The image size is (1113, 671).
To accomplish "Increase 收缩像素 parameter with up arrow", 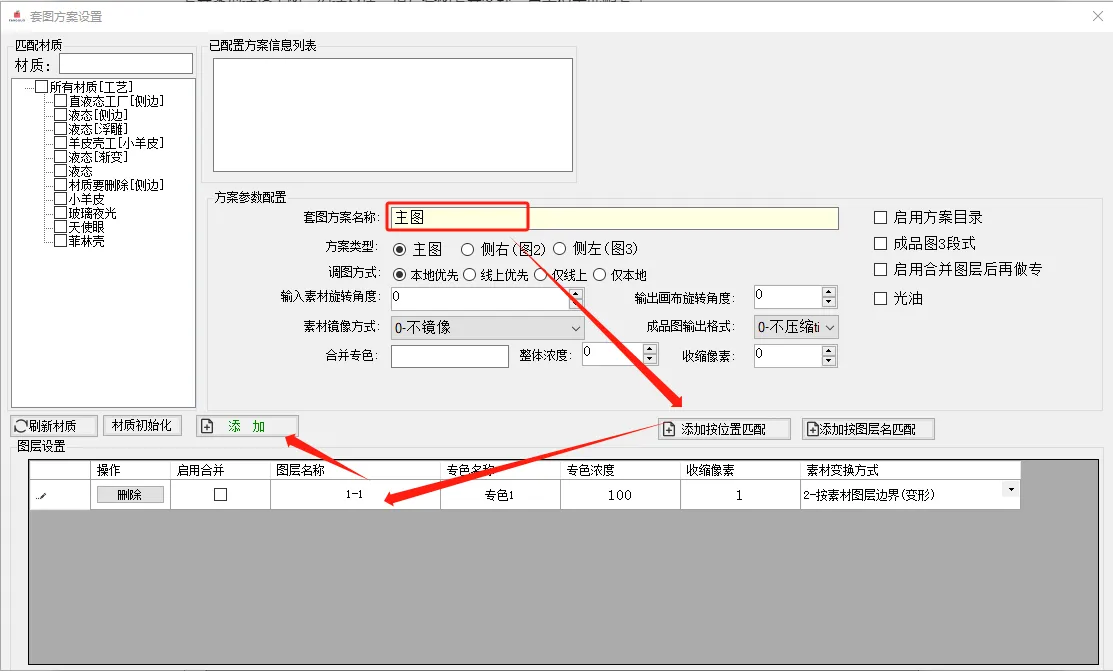I will pyautogui.click(x=828, y=351).
